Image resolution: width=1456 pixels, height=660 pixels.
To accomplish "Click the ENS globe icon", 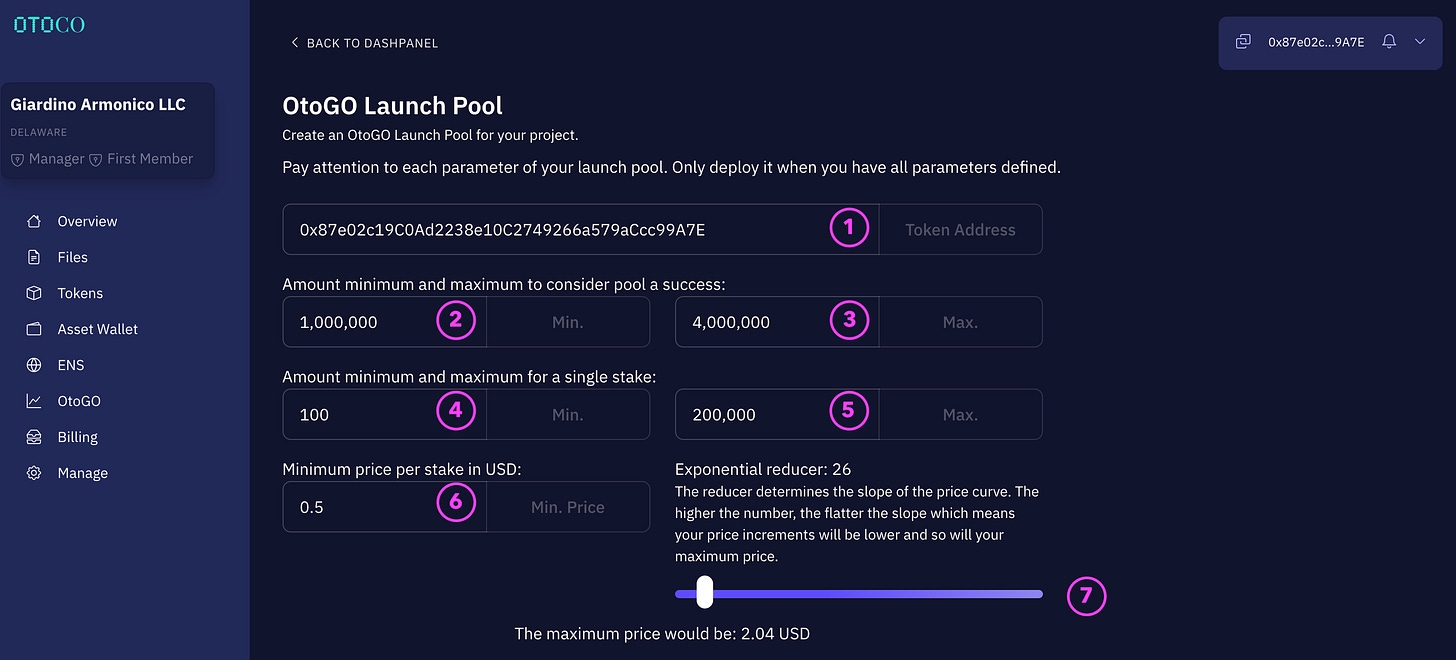I will (x=34, y=365).
